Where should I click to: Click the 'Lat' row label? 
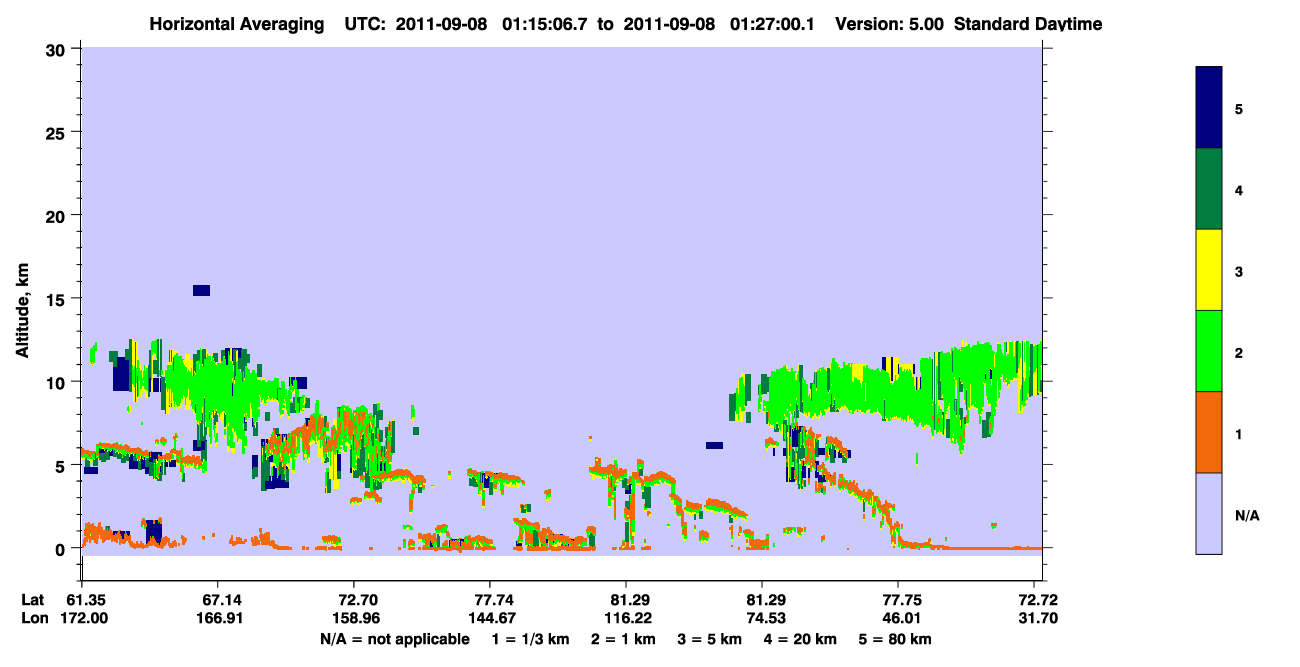pos(33,599)
